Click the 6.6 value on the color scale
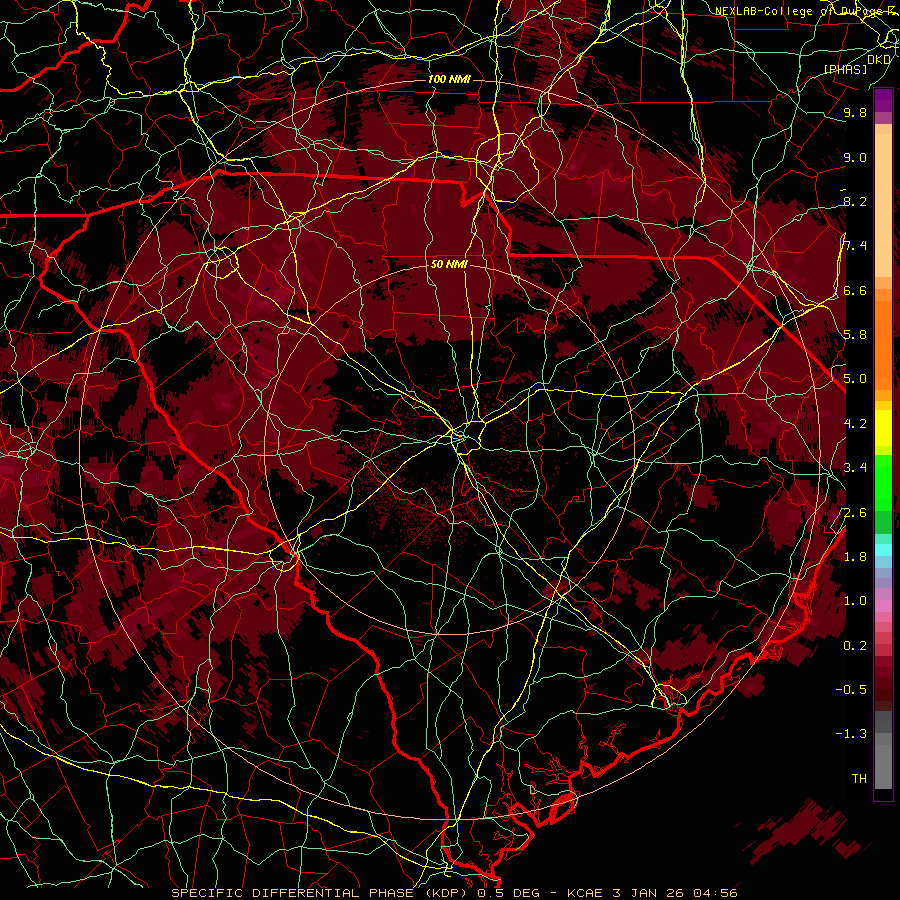The height and width of the screenshot is (900, 900). [855, 290]
